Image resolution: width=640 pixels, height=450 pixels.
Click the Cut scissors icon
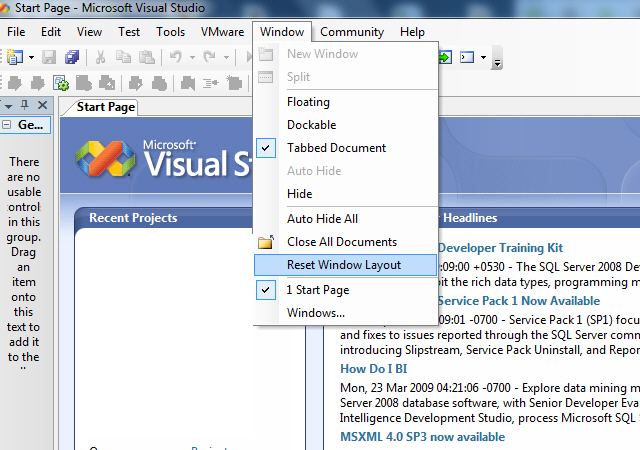[x=100, y=57]
